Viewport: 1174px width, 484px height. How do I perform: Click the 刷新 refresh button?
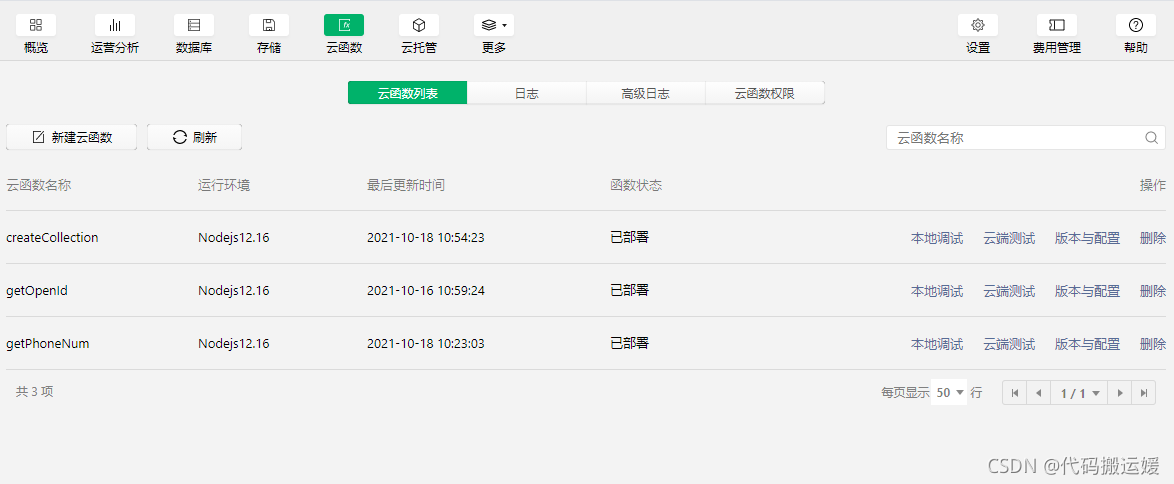tap(195, 137)
